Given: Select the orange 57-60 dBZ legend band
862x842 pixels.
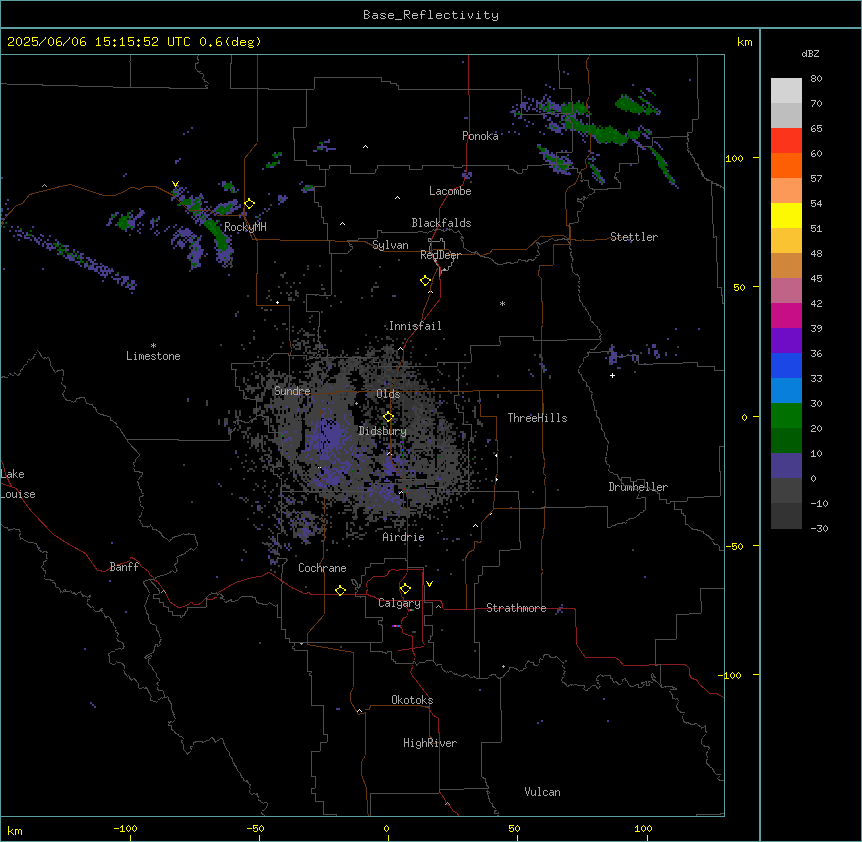Looking at the screenshot, I should coord(786,166).
